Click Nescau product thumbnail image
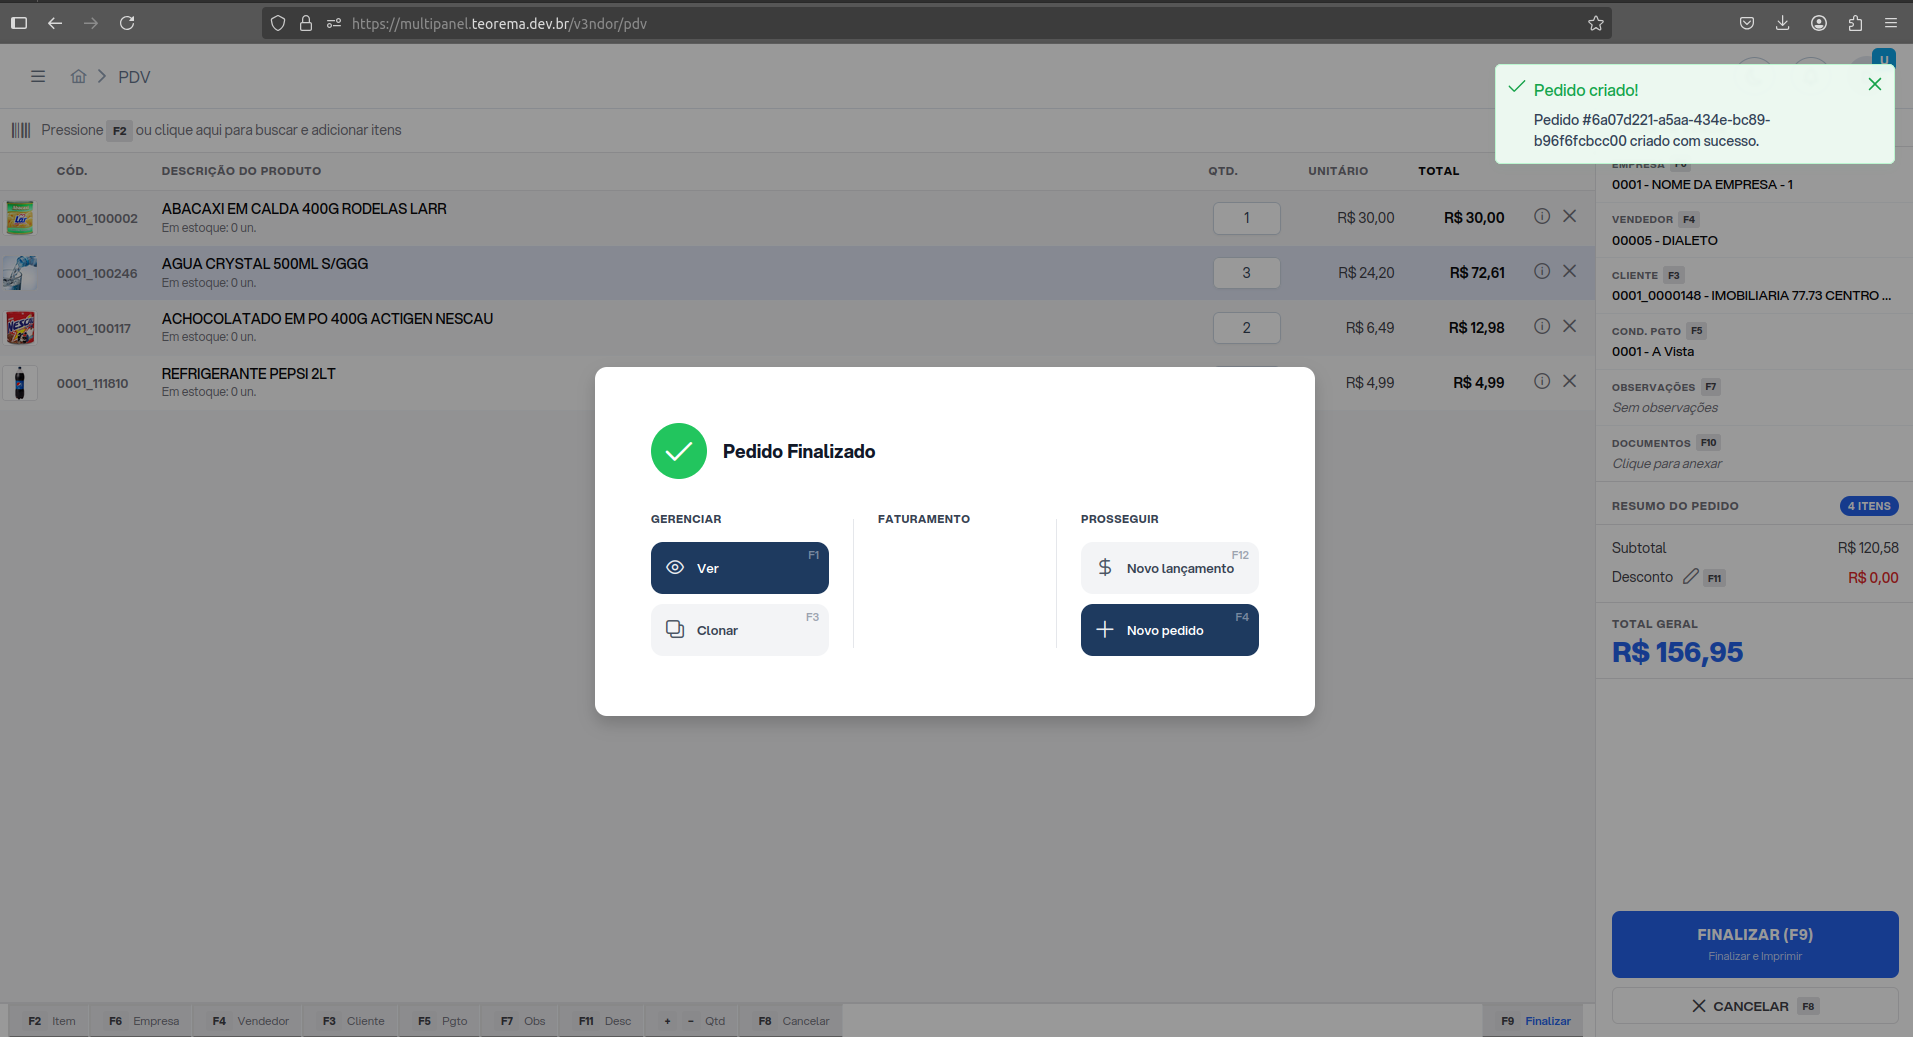Viewport: 1913px width, 1037px height. point(20,328)
